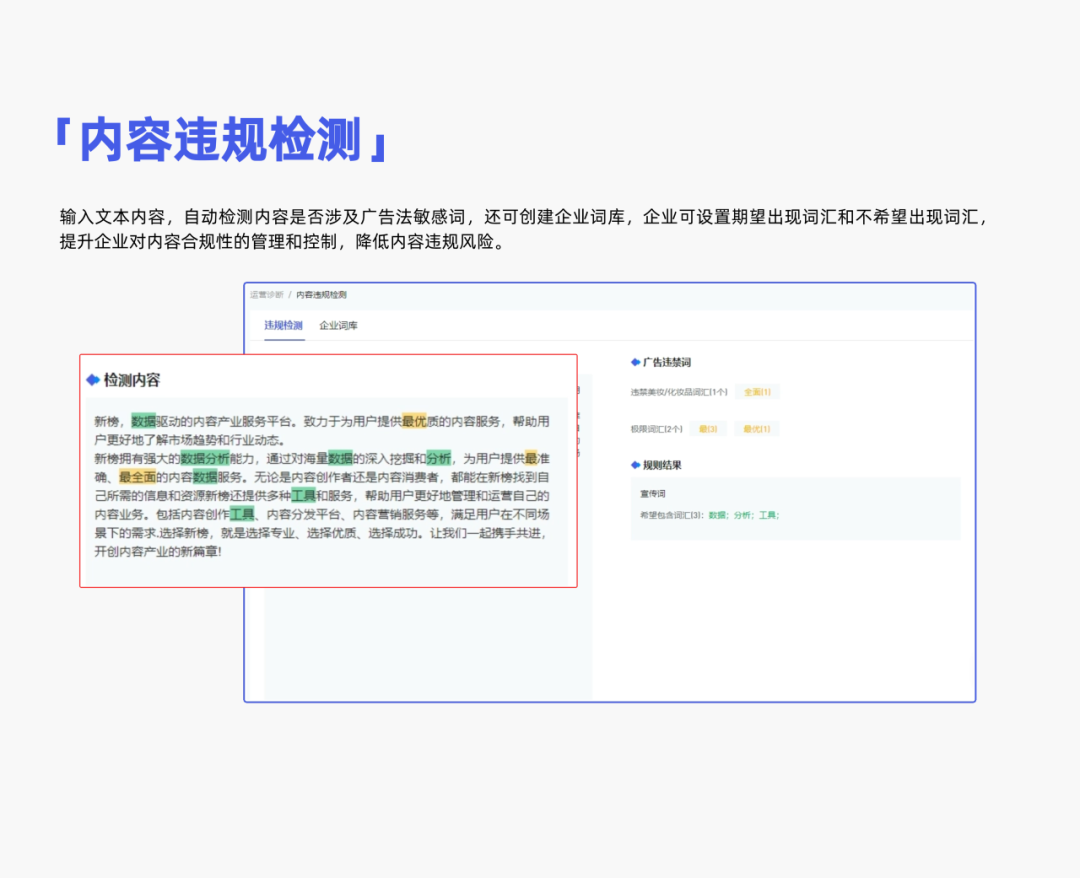Click green 分析 in 希望包含词汇 list
Screen dimensions: 1080x878
[742, 515]
